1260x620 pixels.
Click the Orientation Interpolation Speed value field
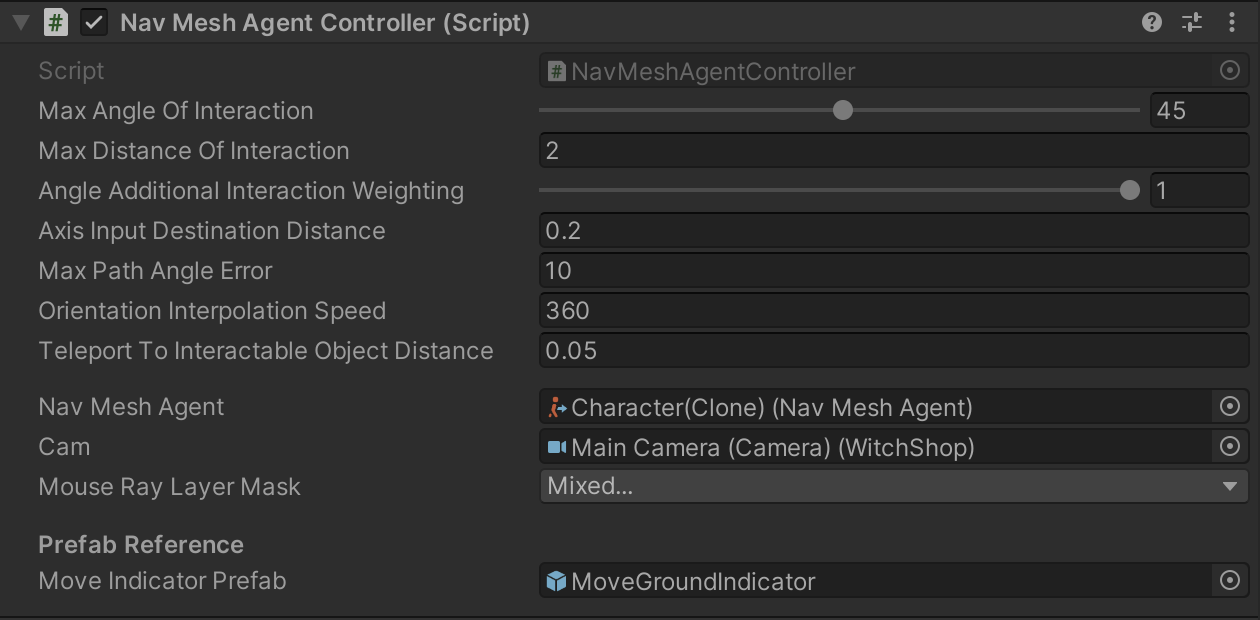pos(893,311)
